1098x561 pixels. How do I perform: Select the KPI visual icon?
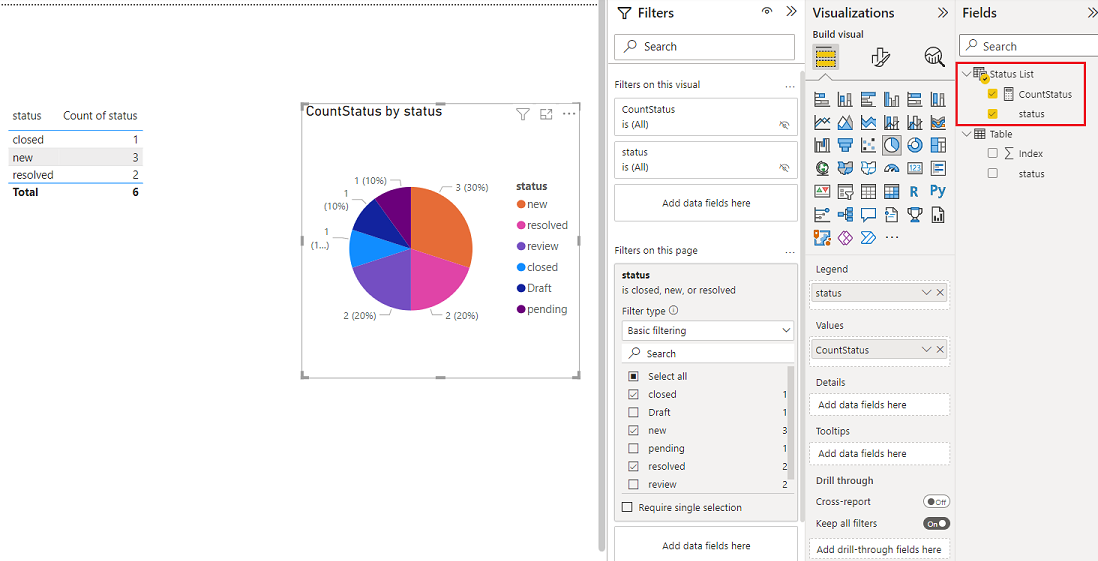[822, 191]
